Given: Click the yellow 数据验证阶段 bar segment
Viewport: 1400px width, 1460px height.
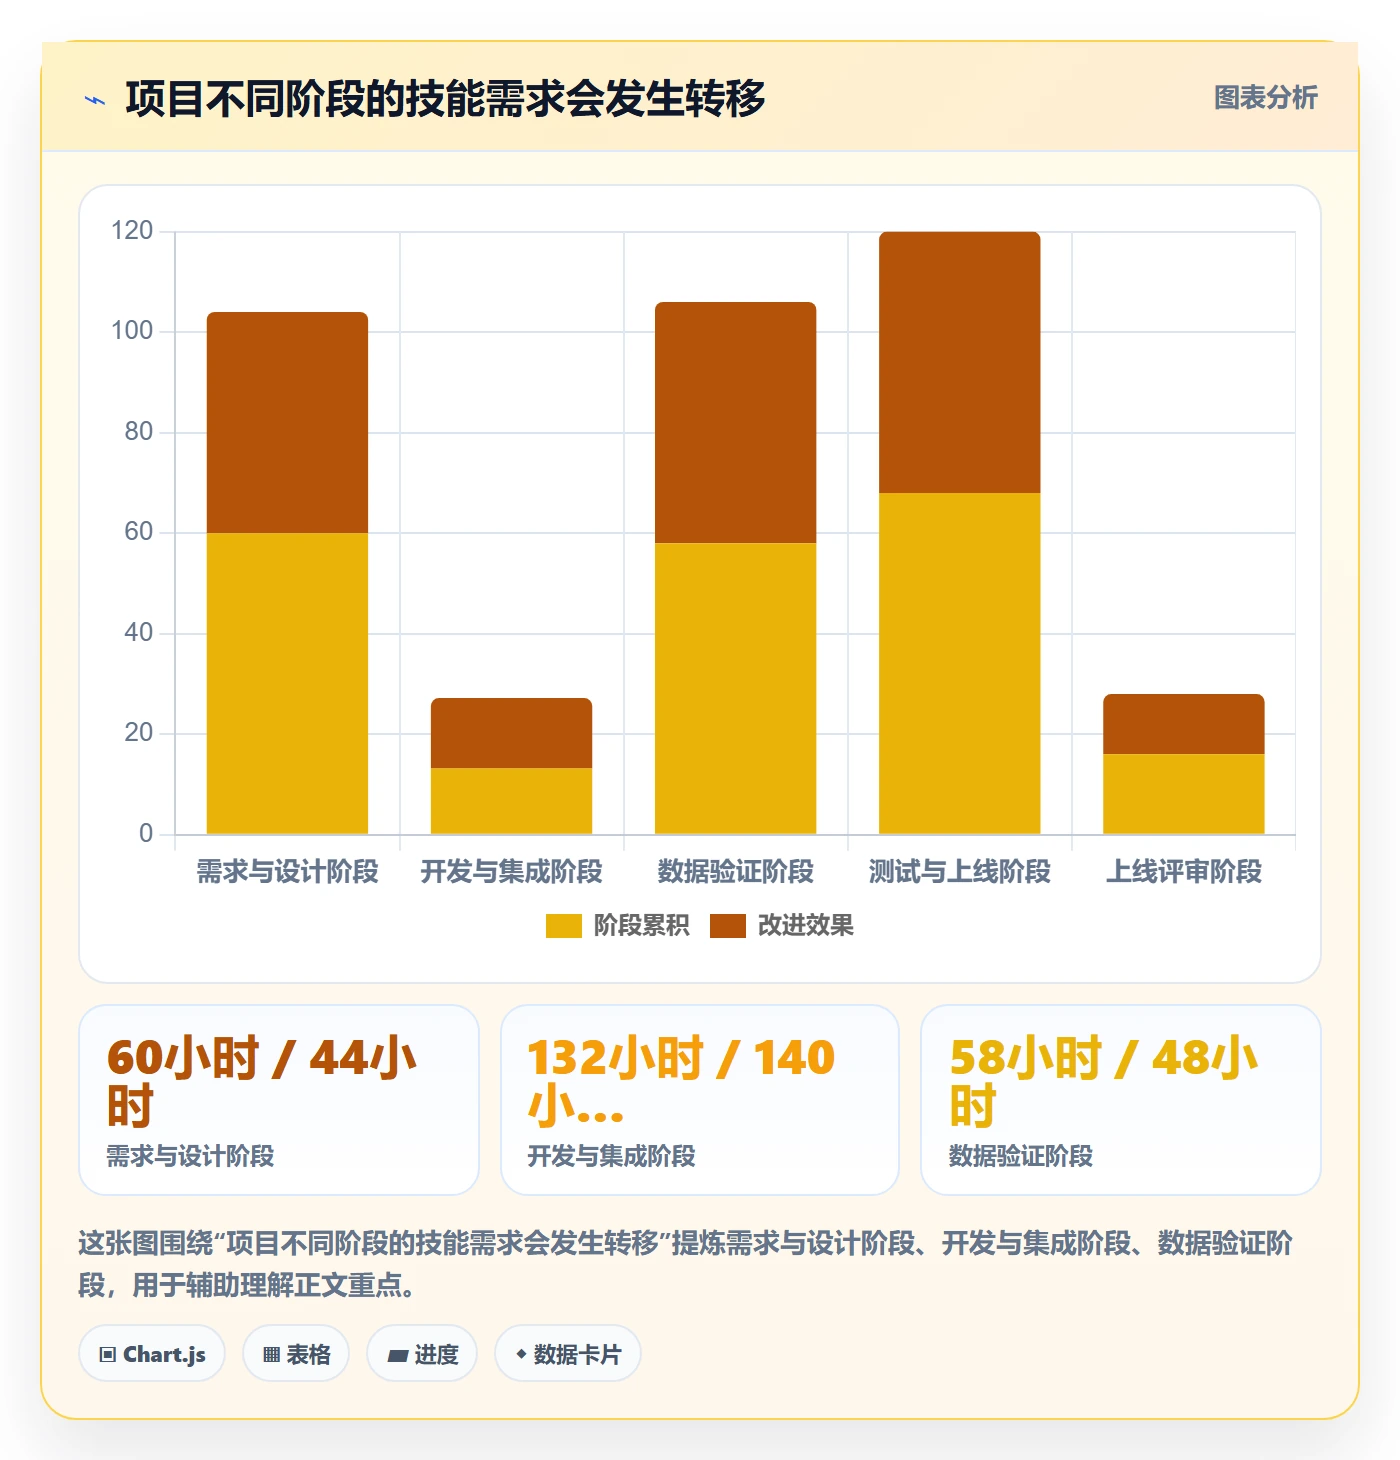Looking at the screenshot, I should click(x=735, y=689).
